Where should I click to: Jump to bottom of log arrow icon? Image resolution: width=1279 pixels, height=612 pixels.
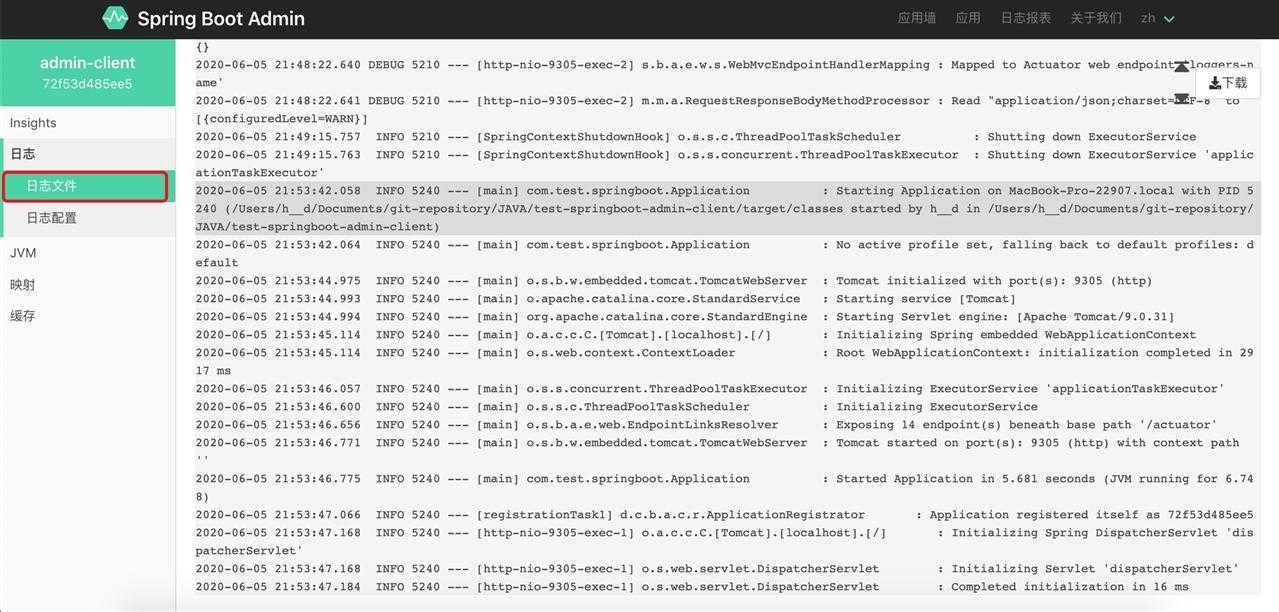pyautogui.click(x=1181, y=99)
